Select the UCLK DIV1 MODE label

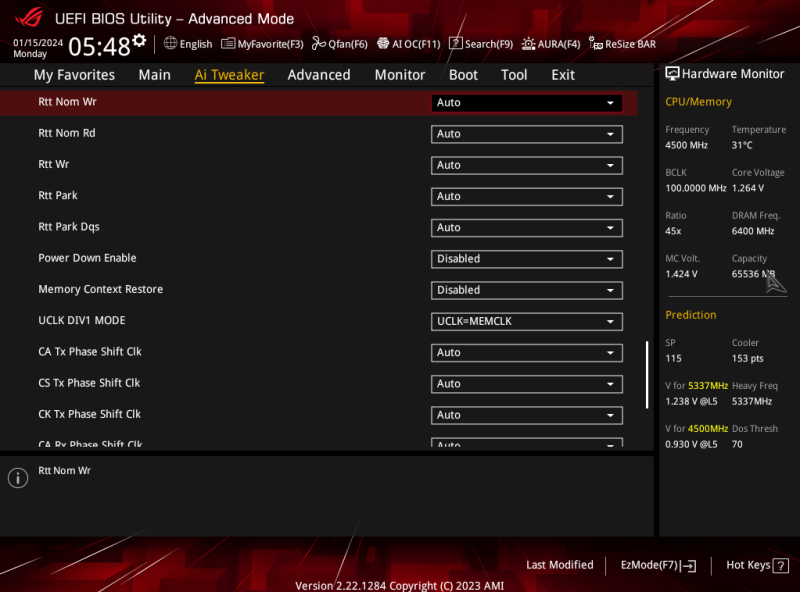pyautogui.click(x=82, y=320)
